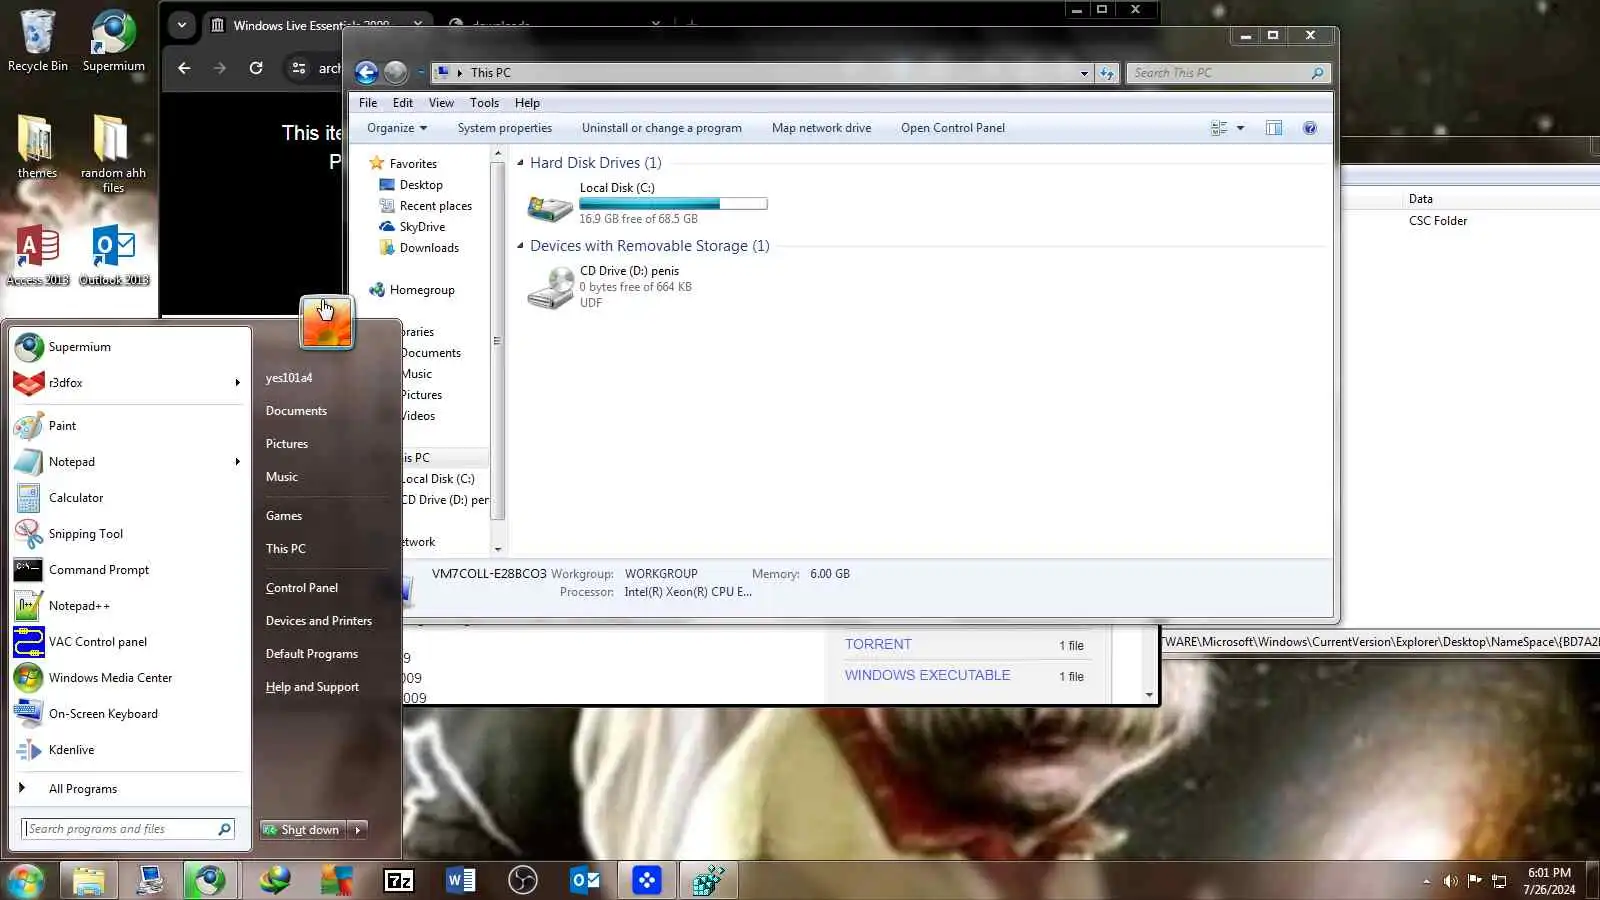Viewport: 1600px width, 900px height.
Task: Open the volume control in system tray
Action: click(x=1450, y=881)
